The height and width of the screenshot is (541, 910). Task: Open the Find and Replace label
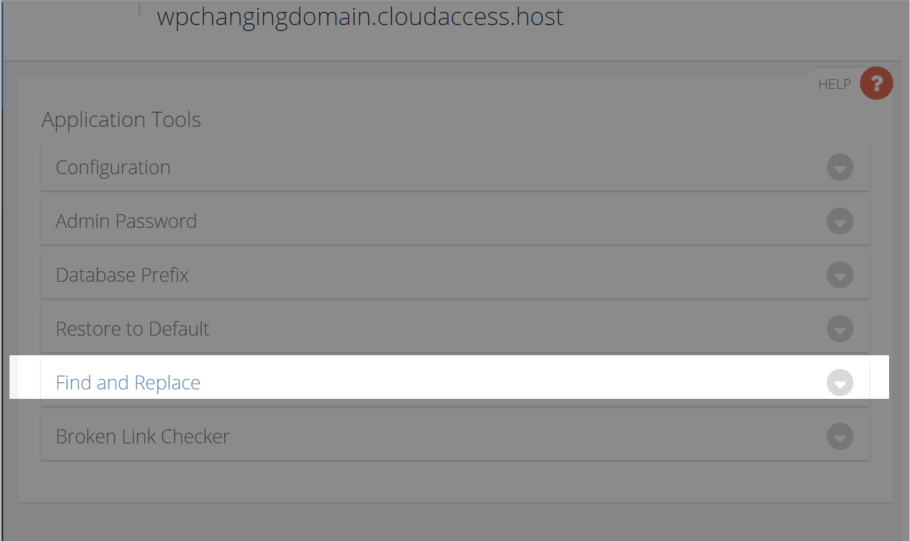click(x=128, y=383)
